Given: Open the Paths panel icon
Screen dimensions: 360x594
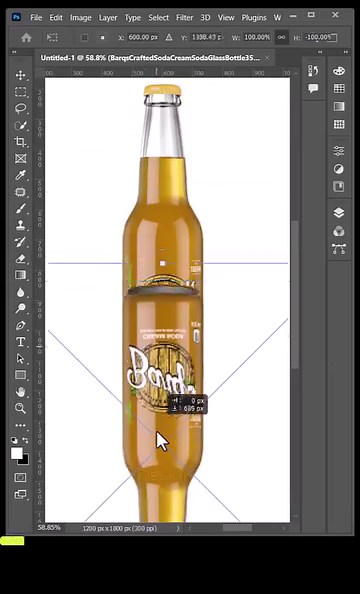Looking at the screenshot, I should (339, 249).
